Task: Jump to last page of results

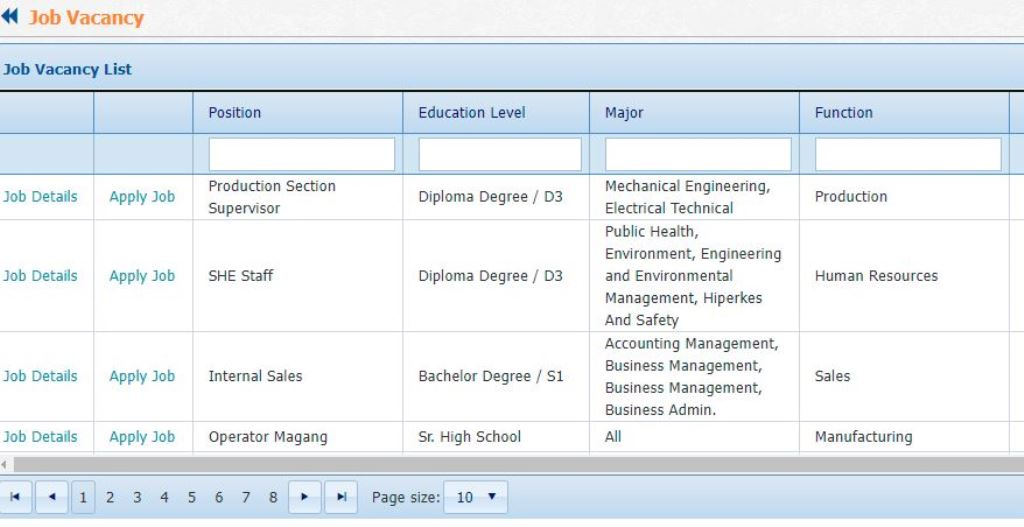Action: click(x=341, y=497)
